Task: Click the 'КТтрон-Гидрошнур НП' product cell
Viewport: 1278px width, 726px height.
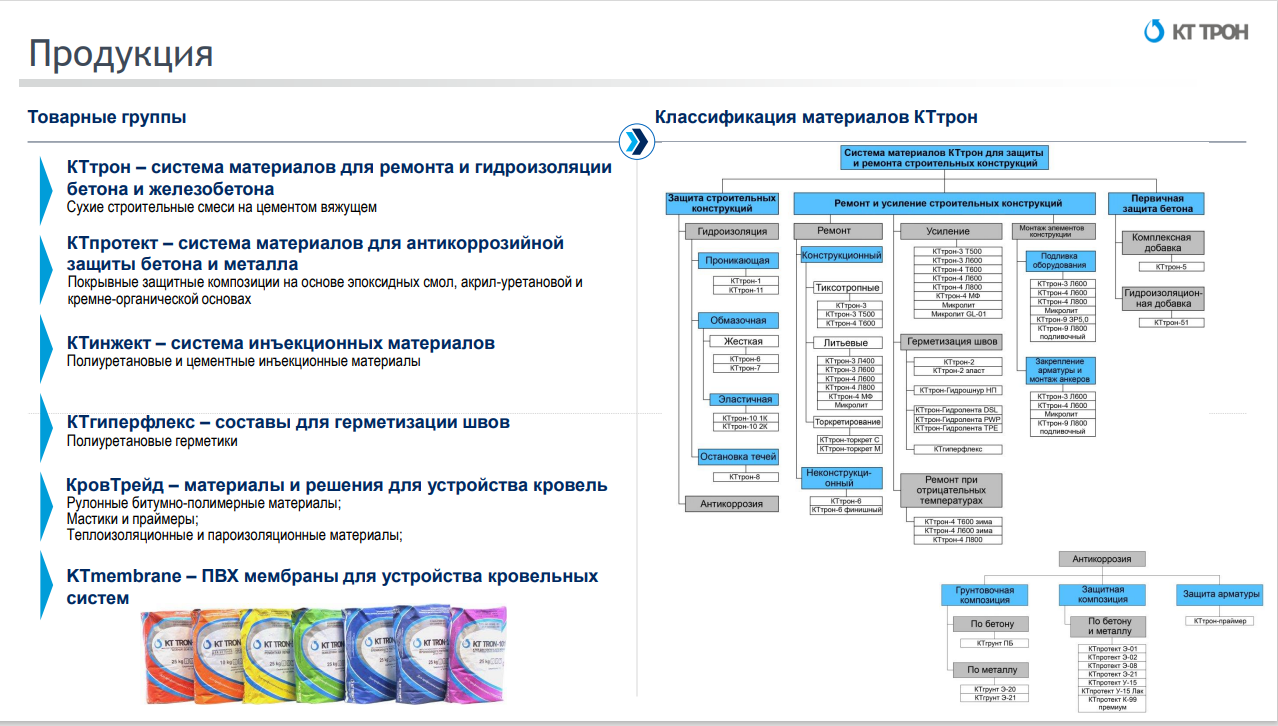Action: coord(959,390)
